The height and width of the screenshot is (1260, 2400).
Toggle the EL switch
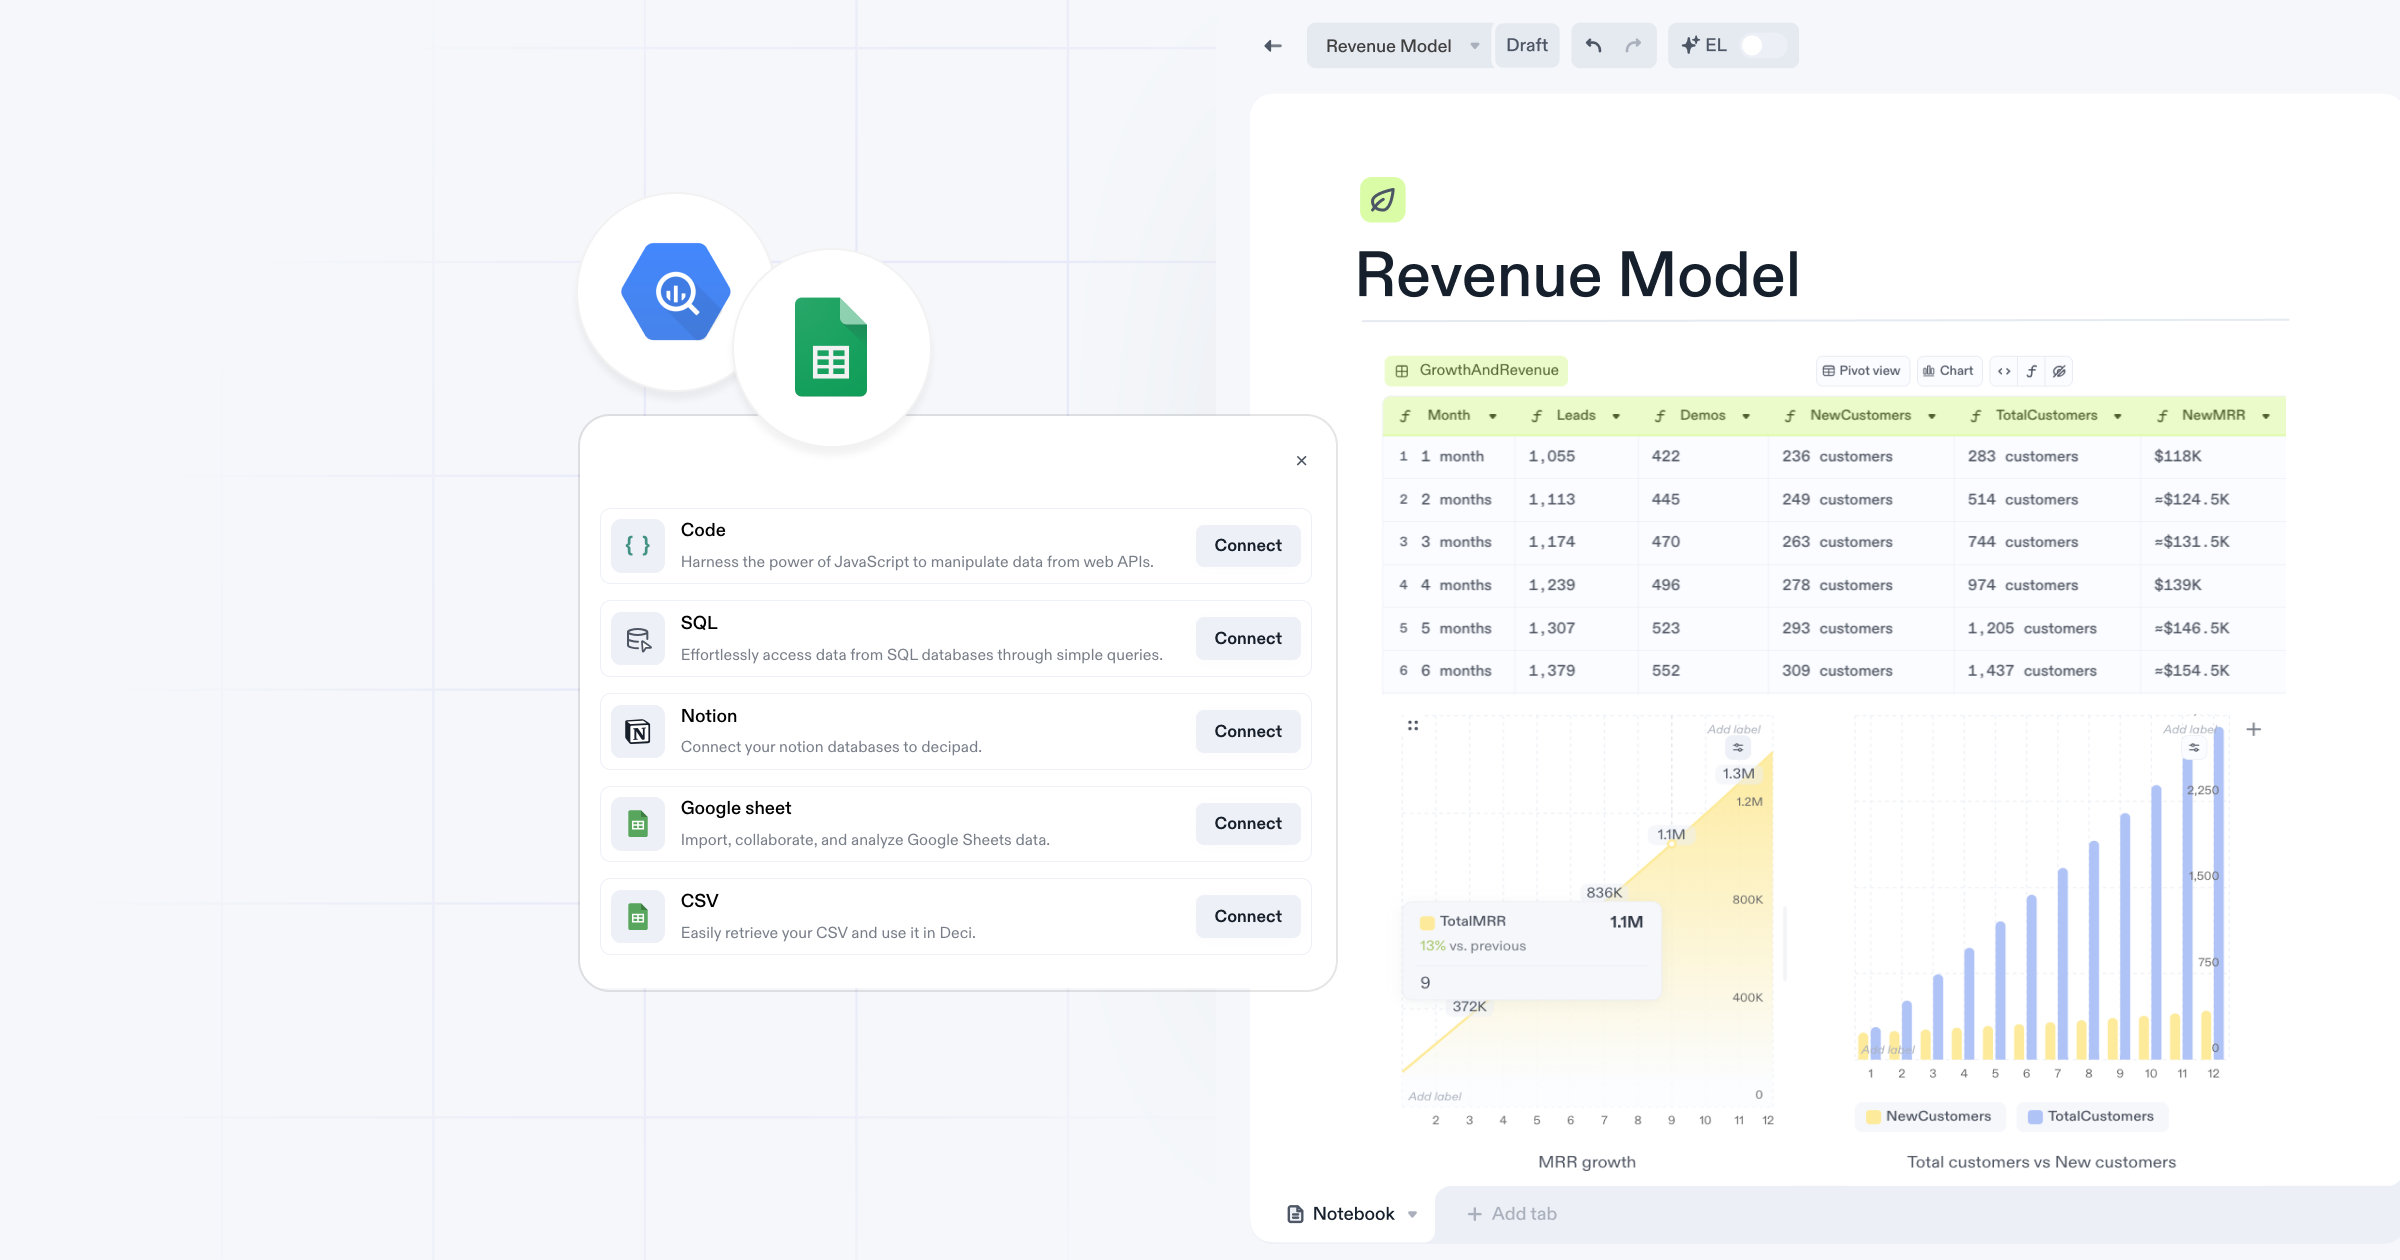pos(1763,46)
